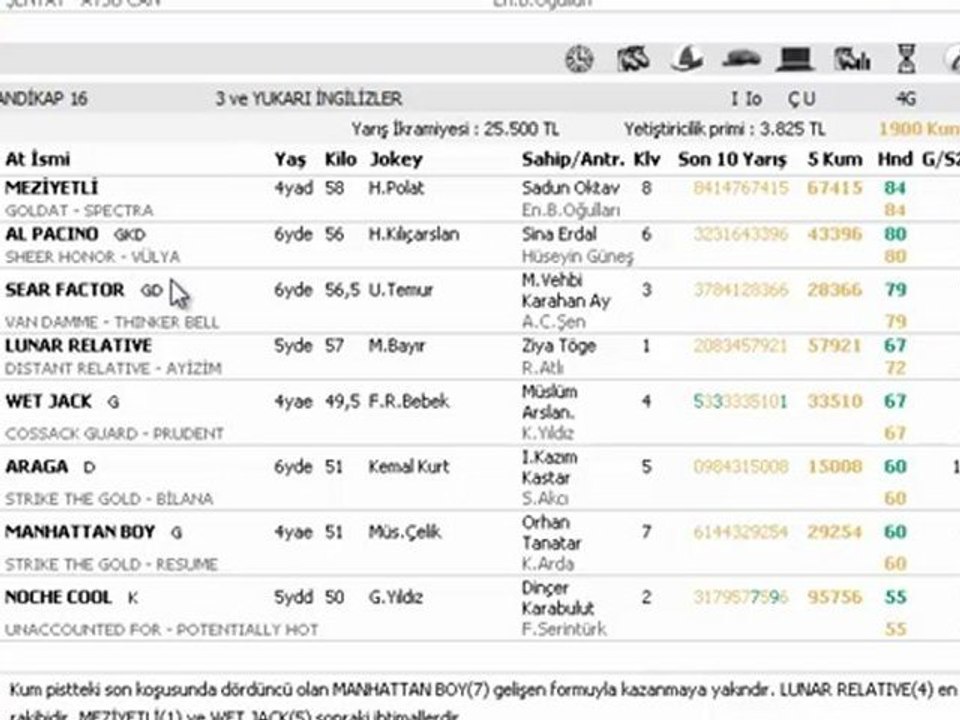Open the top hat icon
960x720 pixels.
(795, 59)
